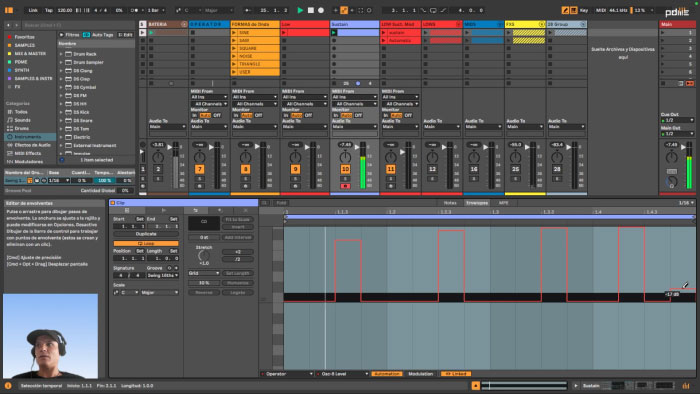Screen dimensions: 700x394
Task: Launch the Automatica clip
Action: pos(383,41)
